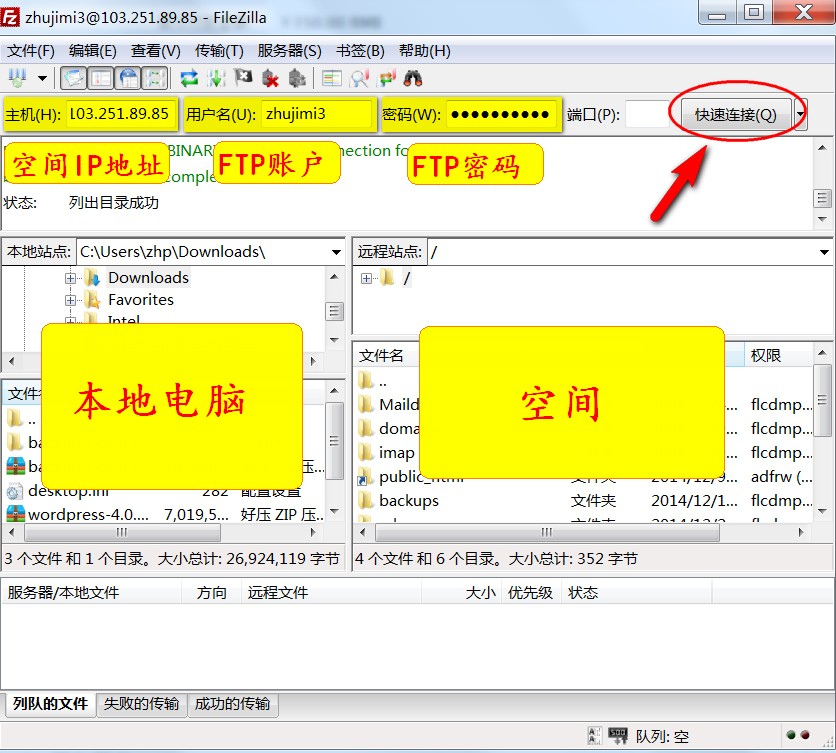This screenshot has height=753, width=836.
Task: Focus the 端口 port field
Action: (x=647, y=114)
